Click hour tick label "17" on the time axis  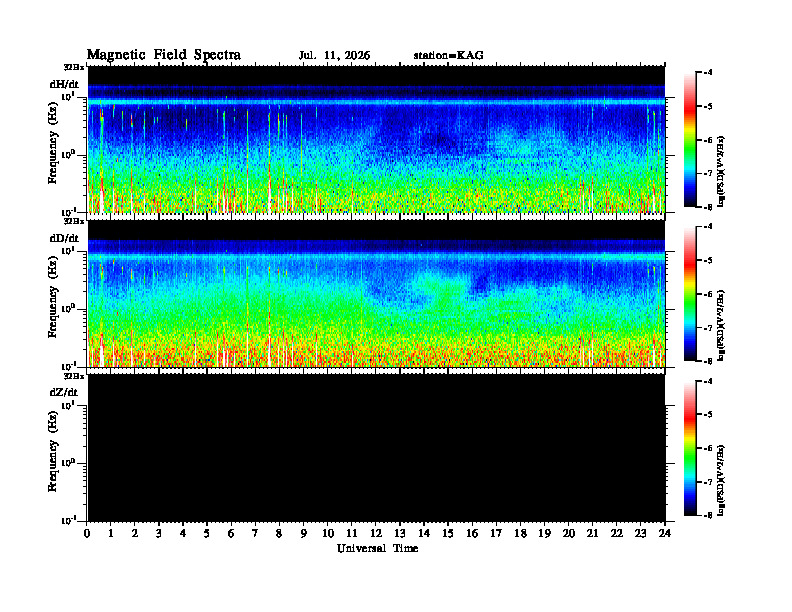click(497, 534)
